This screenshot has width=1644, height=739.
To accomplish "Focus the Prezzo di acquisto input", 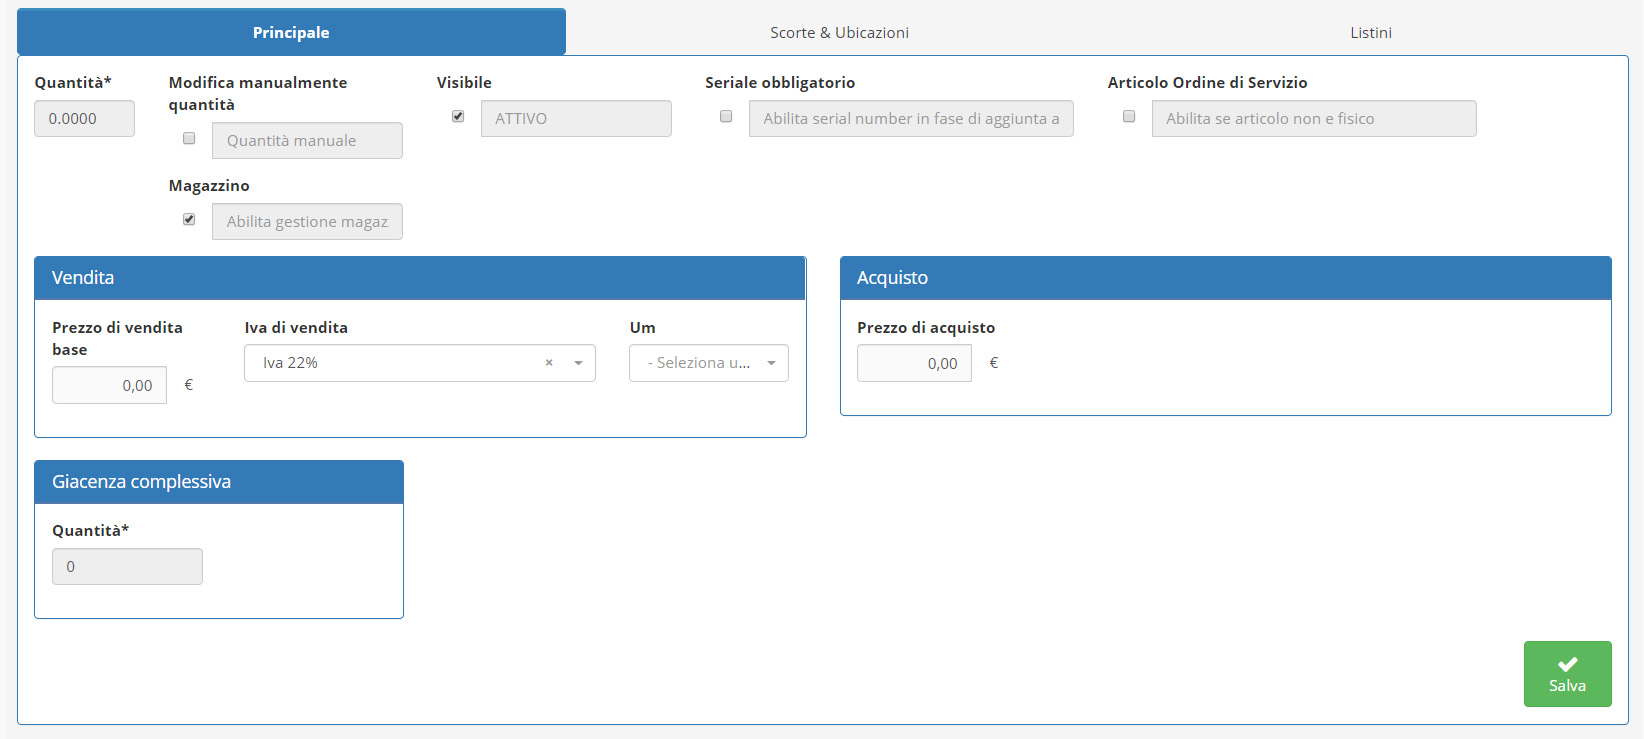I will pos(914,364).
